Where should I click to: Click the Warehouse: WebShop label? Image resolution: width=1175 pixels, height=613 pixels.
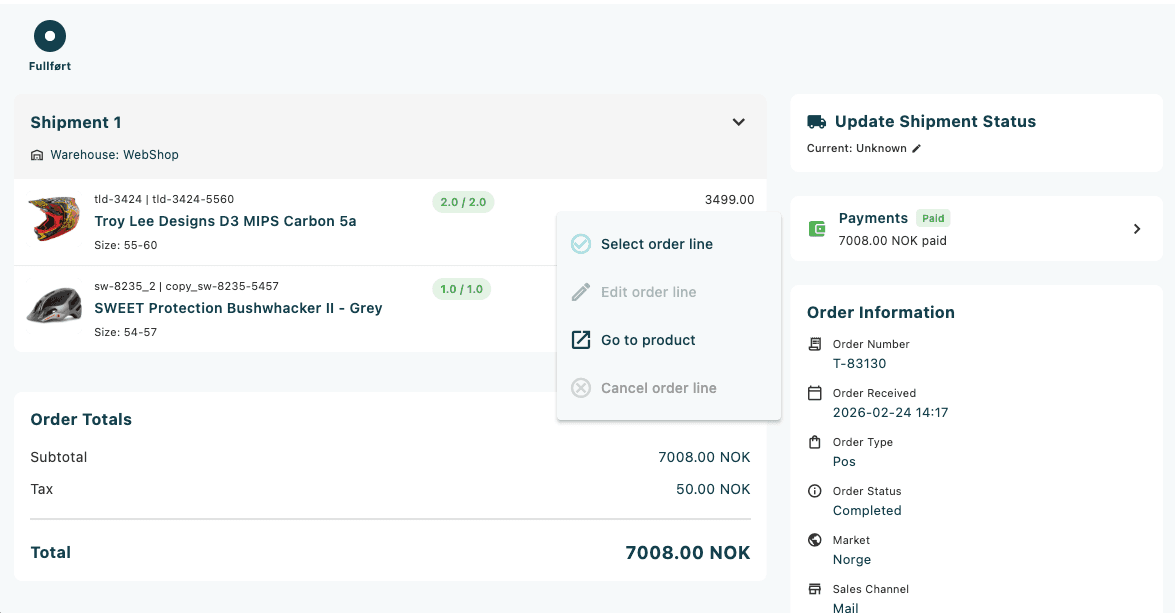115,155
